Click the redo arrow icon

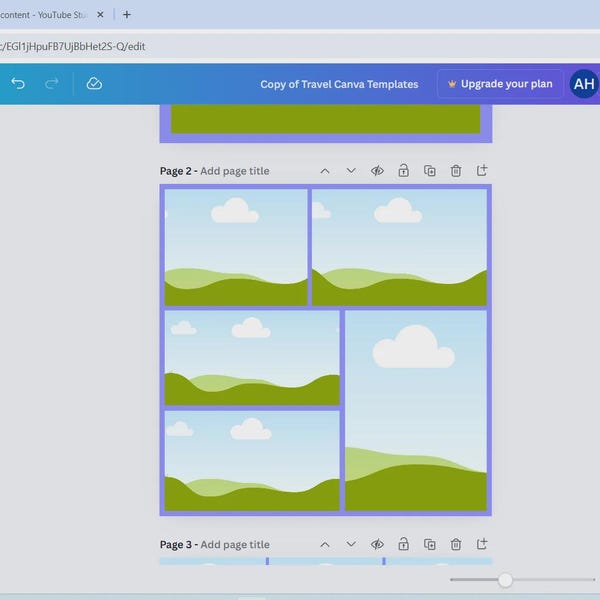pos(52,83)
